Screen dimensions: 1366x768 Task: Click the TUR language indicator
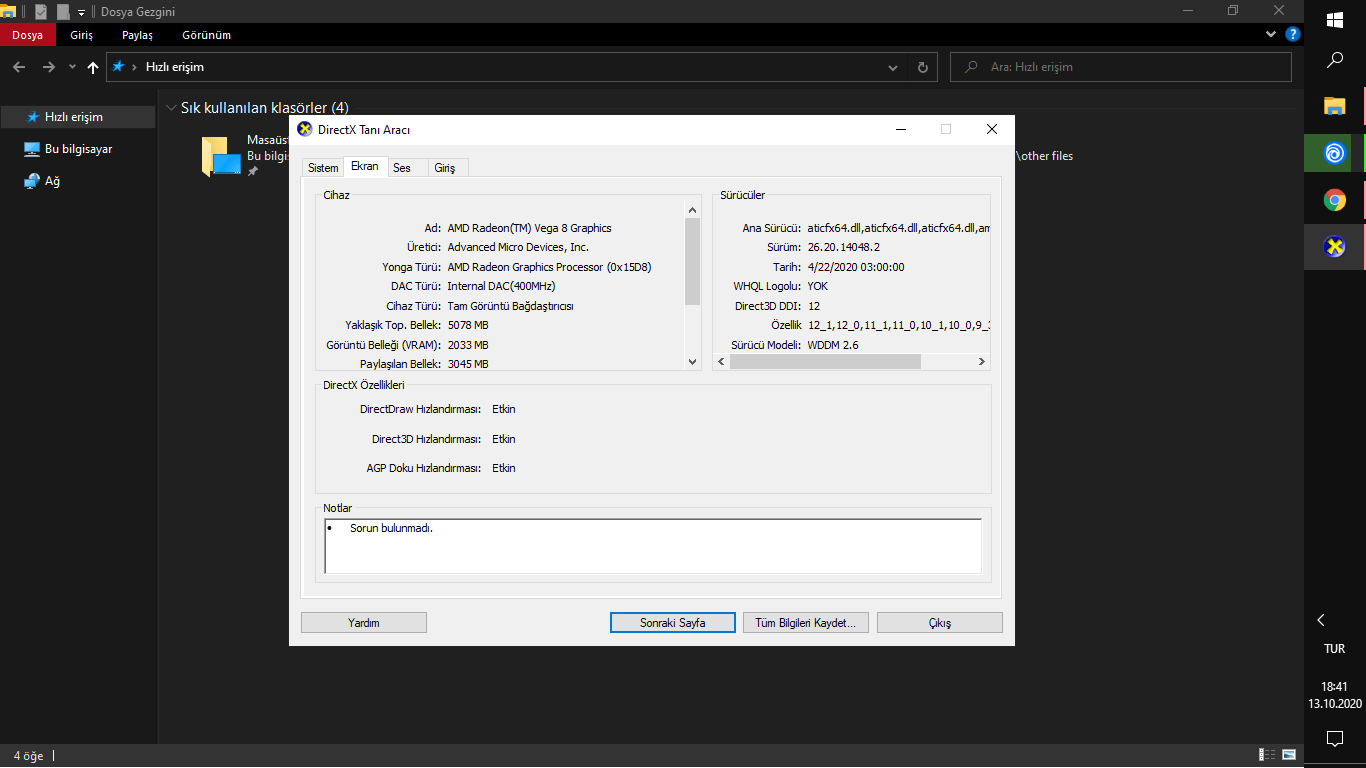pyautogui.click(x=1335, y=649)
